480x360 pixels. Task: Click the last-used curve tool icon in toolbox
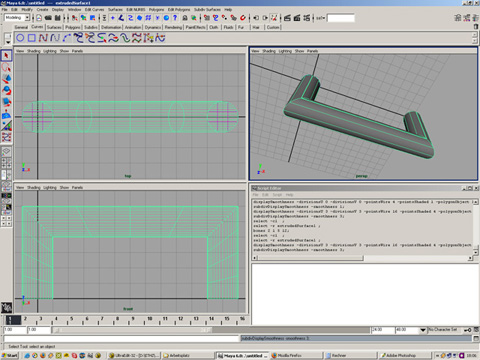point(6,137)
